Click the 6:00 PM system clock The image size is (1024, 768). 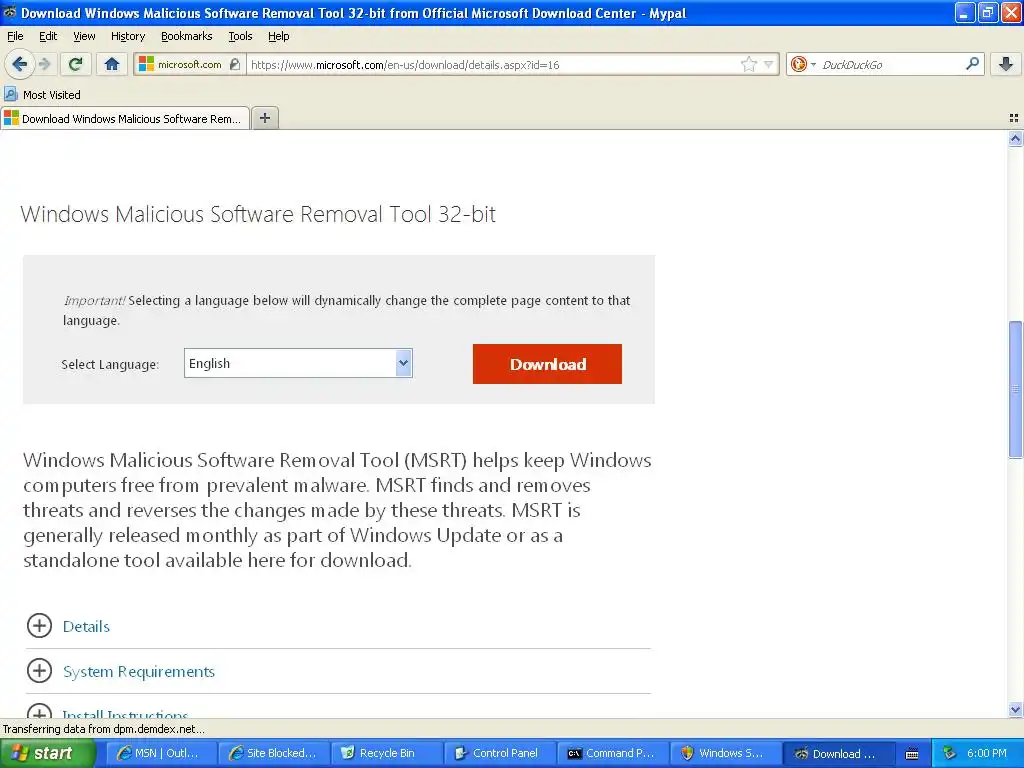coord(987,753)
